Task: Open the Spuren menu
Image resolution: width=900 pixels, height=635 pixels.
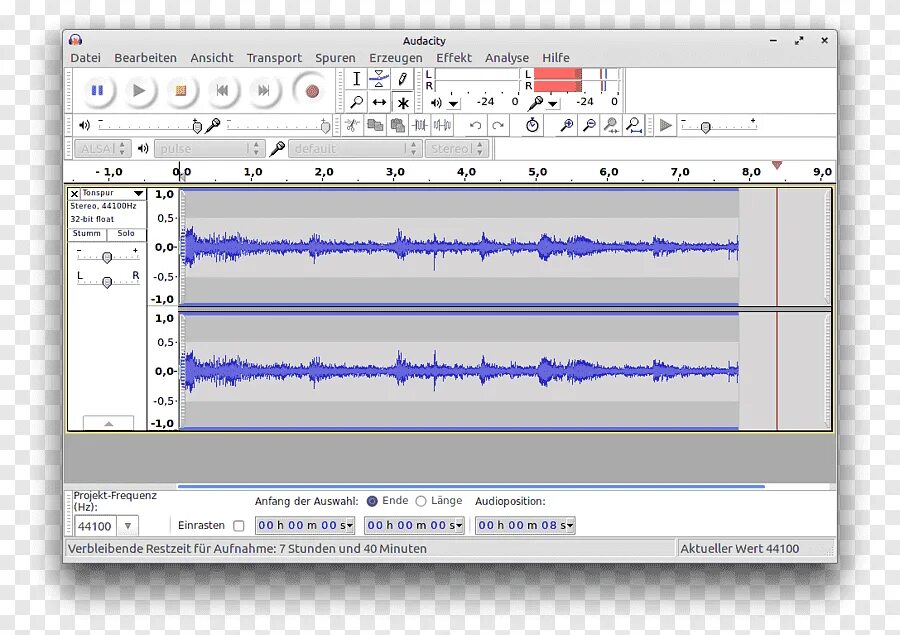Action: [x=335, y=57]
